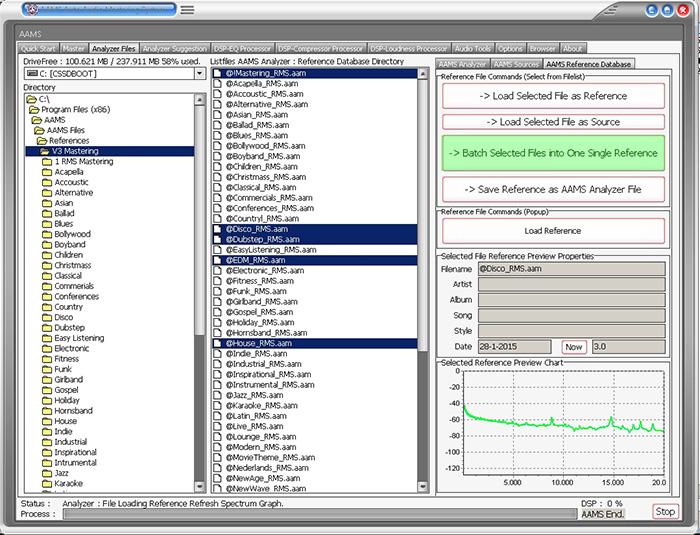Click the Album input field

(x=571, y=300)
